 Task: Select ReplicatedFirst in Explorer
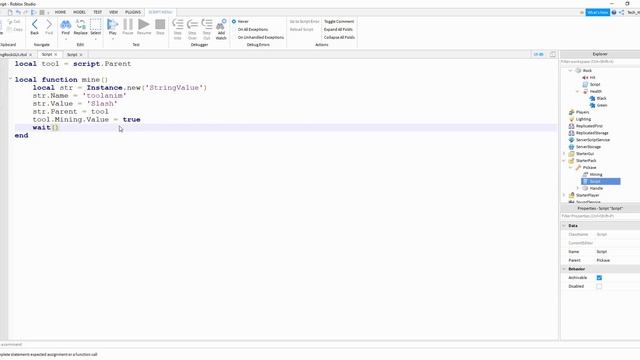(x=586, y=126)
